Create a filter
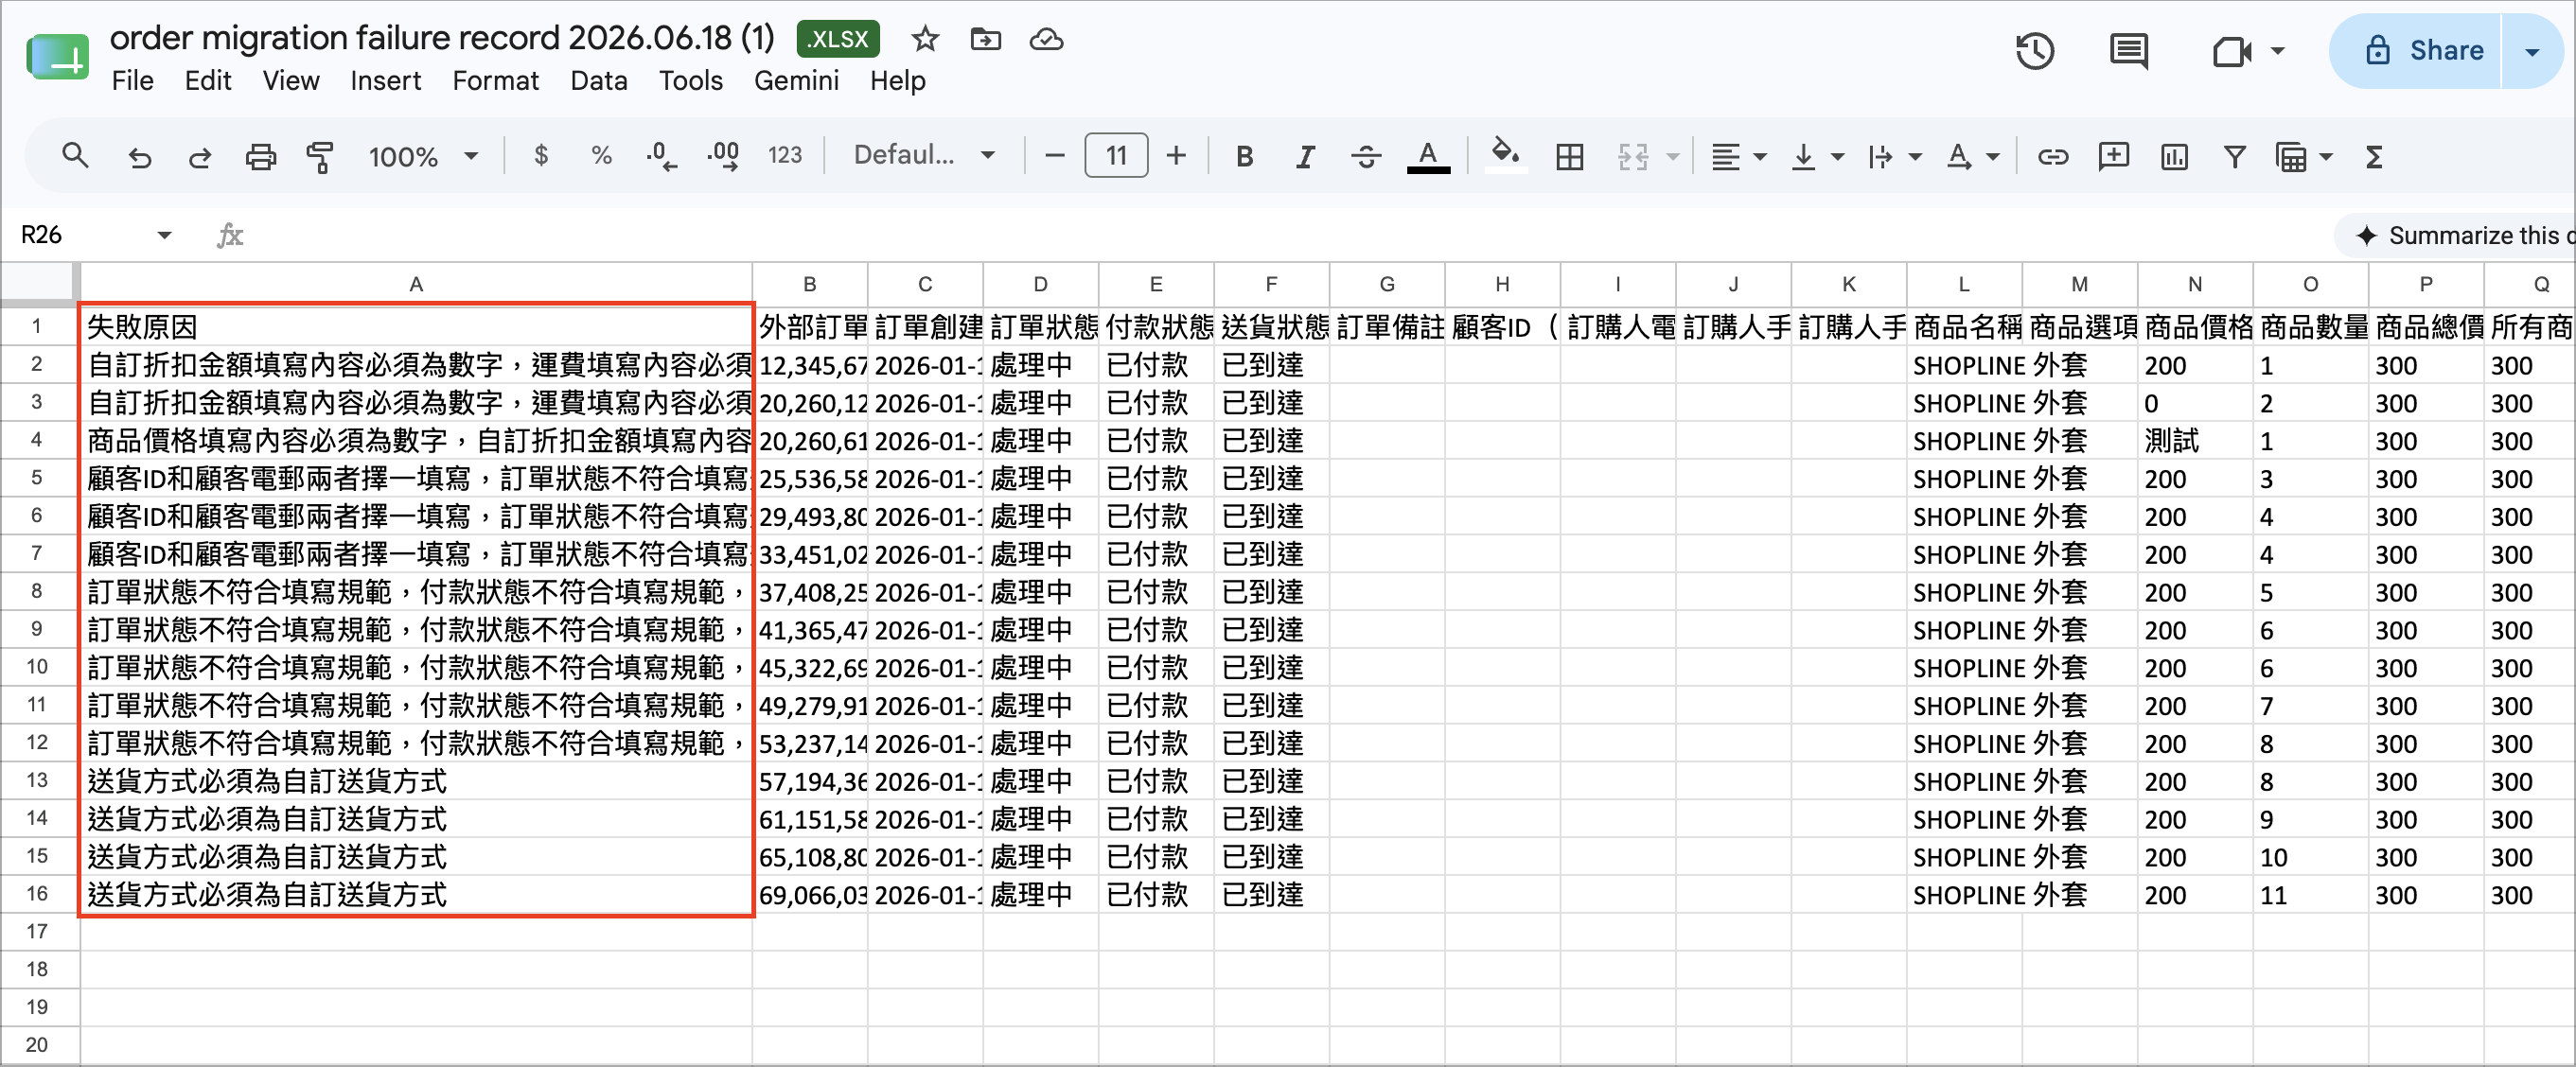Screen dimensions: 2576x1067 point(2234,157)
